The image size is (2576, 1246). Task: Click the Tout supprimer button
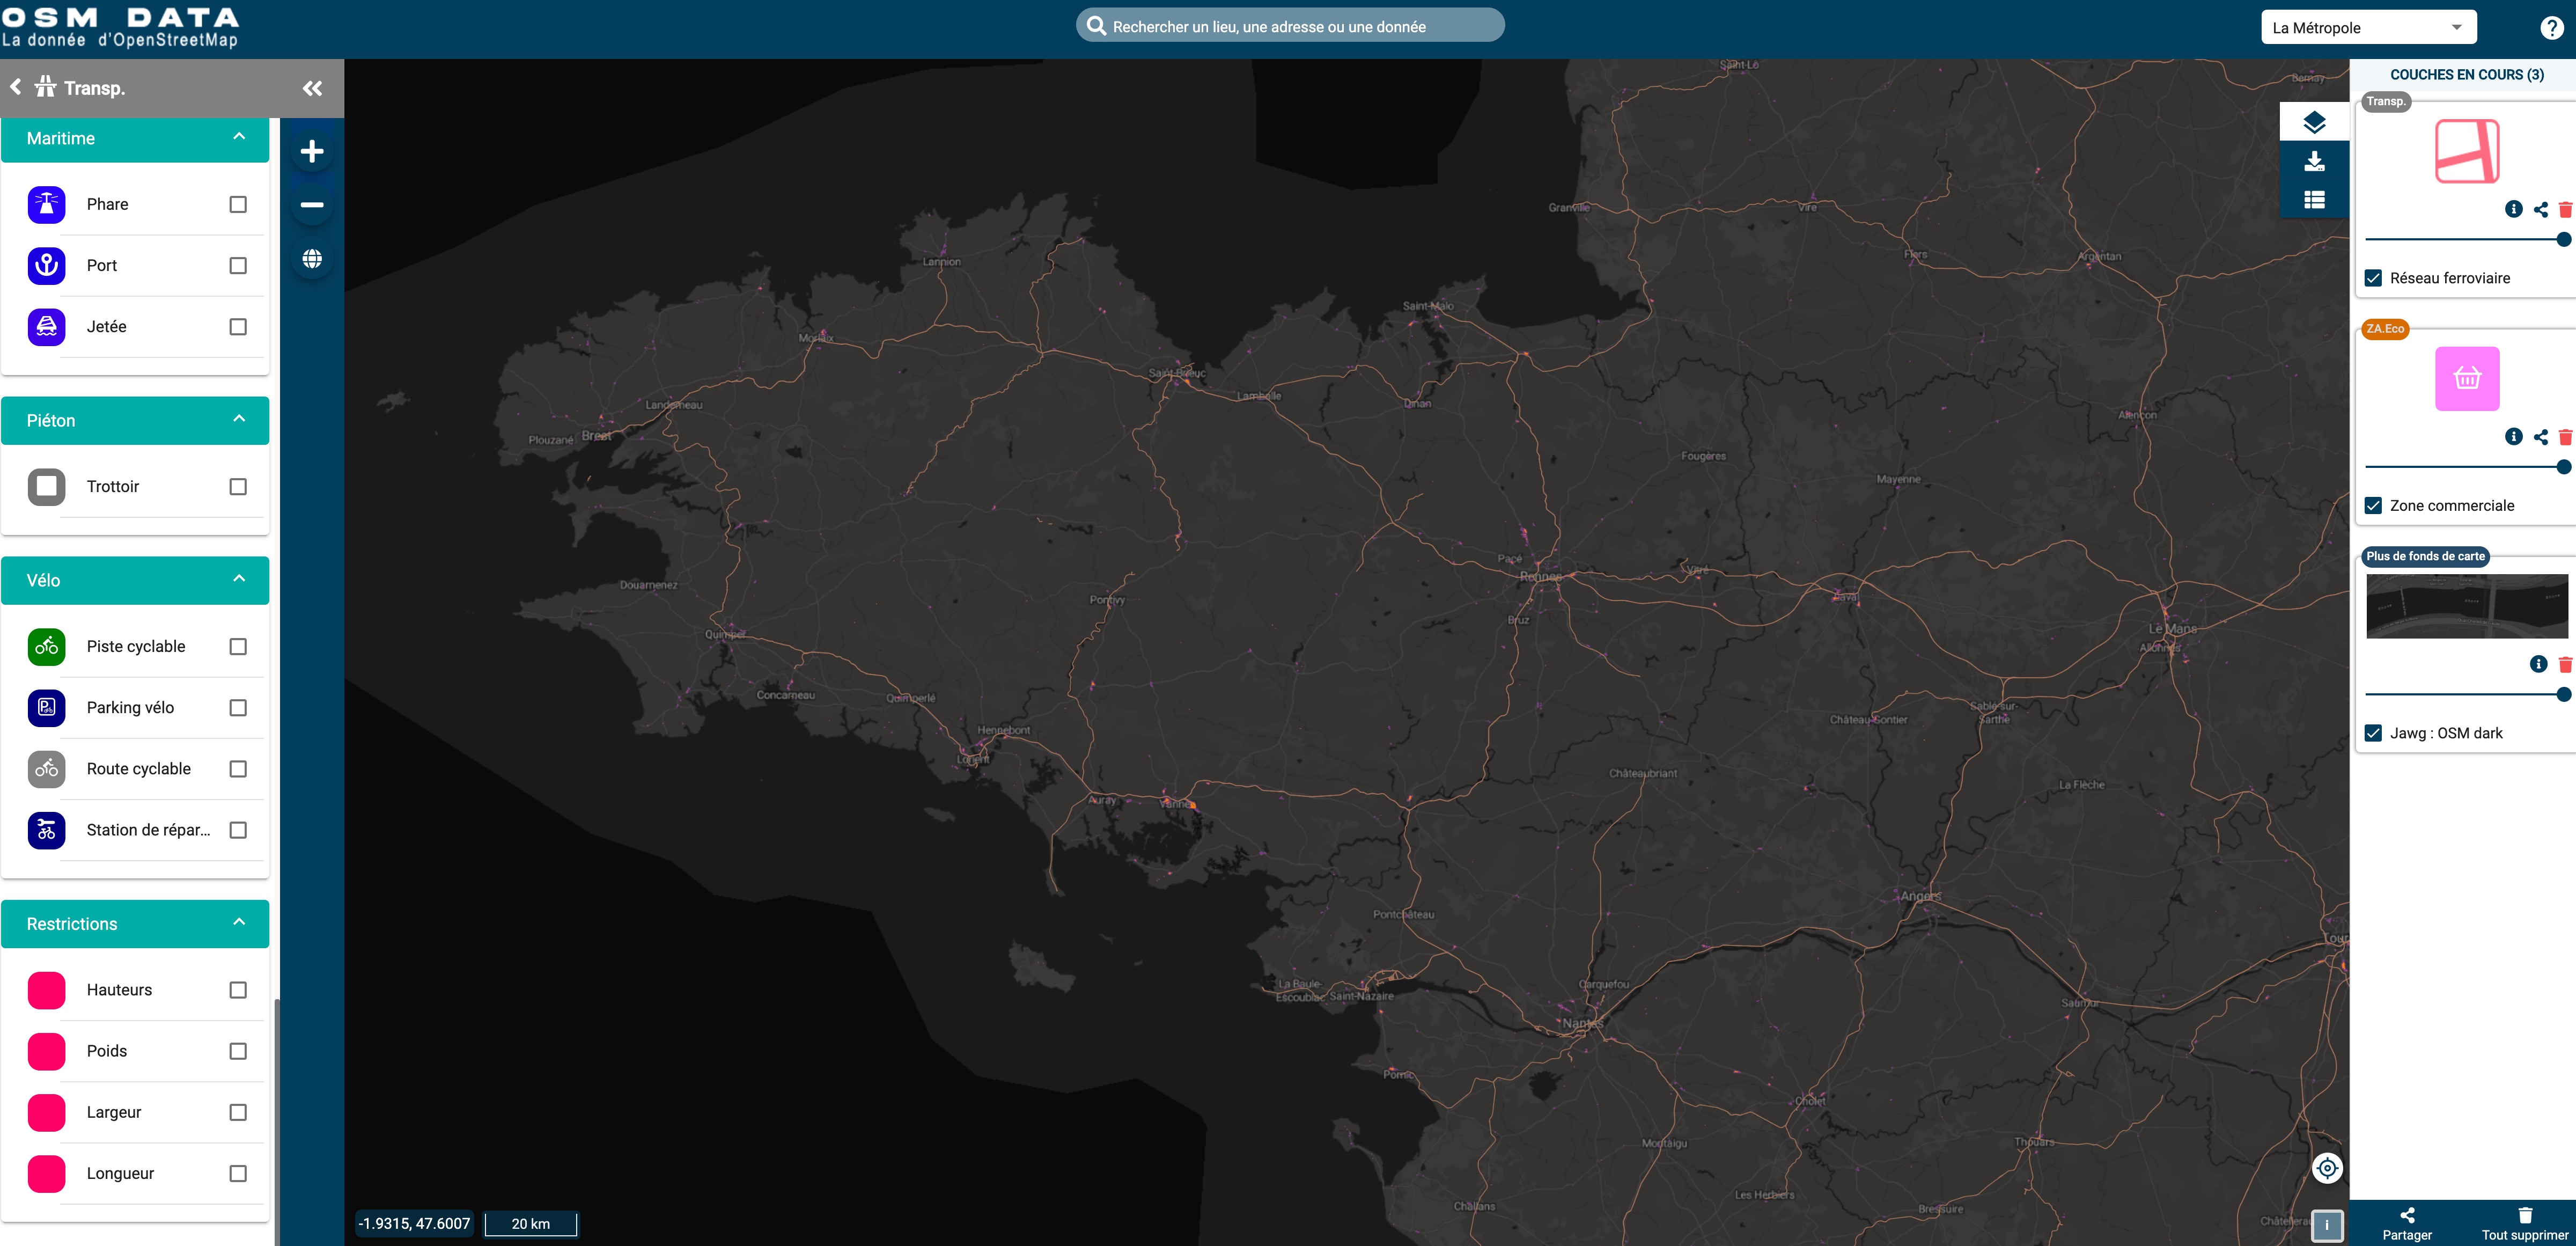[2524, 1224]
